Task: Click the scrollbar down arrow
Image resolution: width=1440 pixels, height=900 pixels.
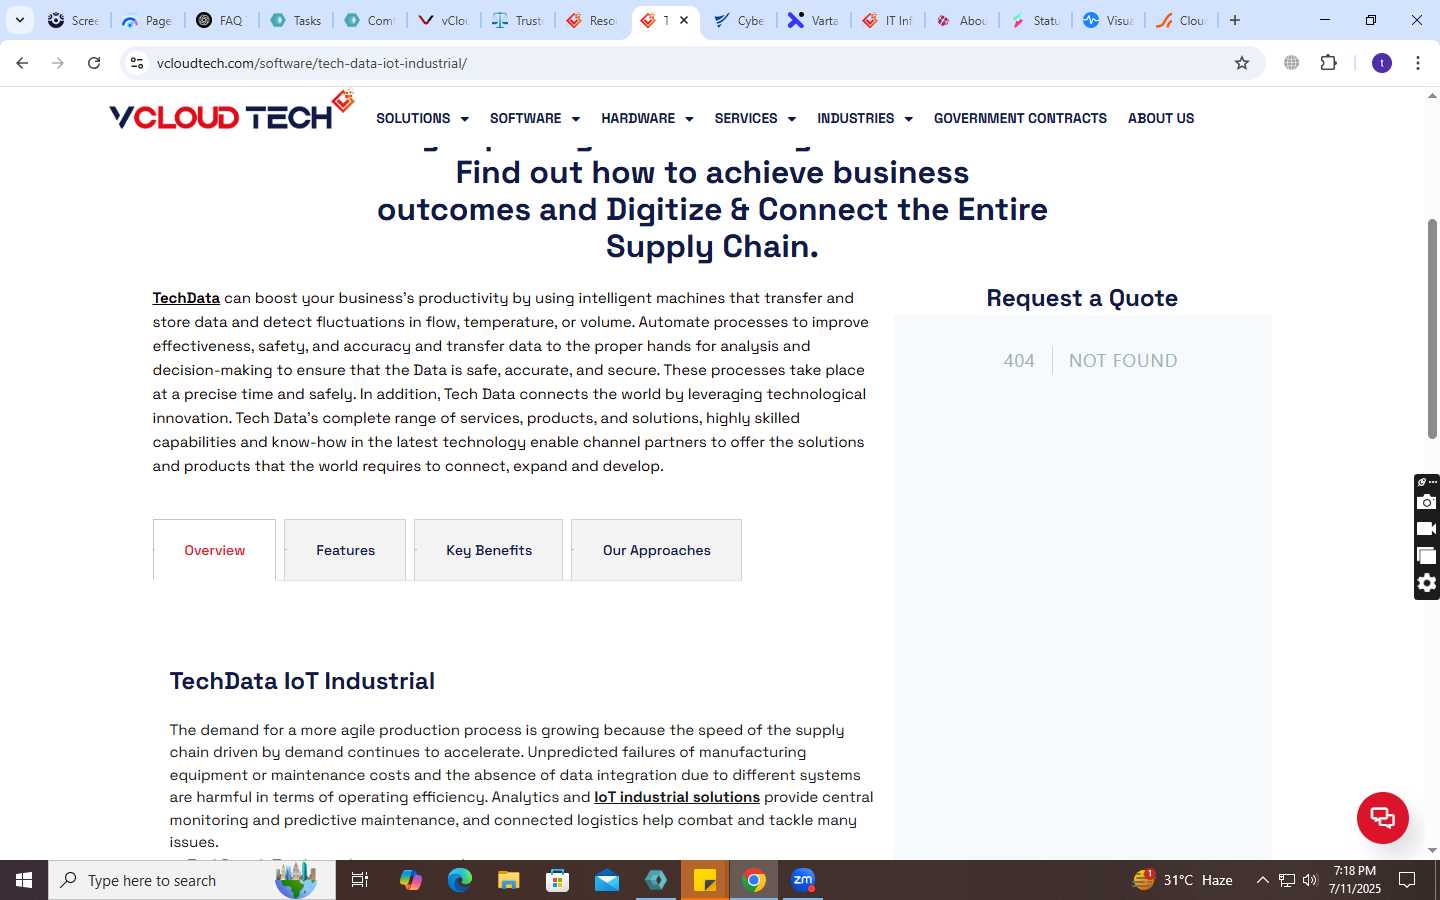Action: pyautogui.click(x=1432, y=851)
